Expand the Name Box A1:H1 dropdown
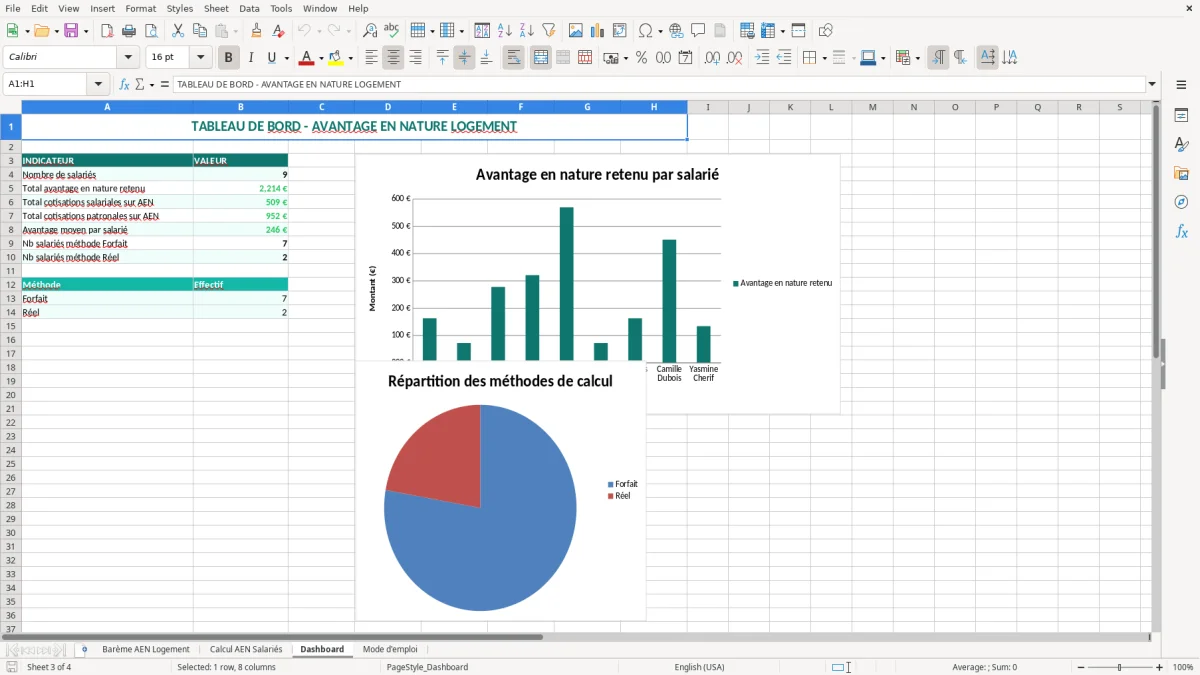 pyautogui.click(x=98, y=84)
